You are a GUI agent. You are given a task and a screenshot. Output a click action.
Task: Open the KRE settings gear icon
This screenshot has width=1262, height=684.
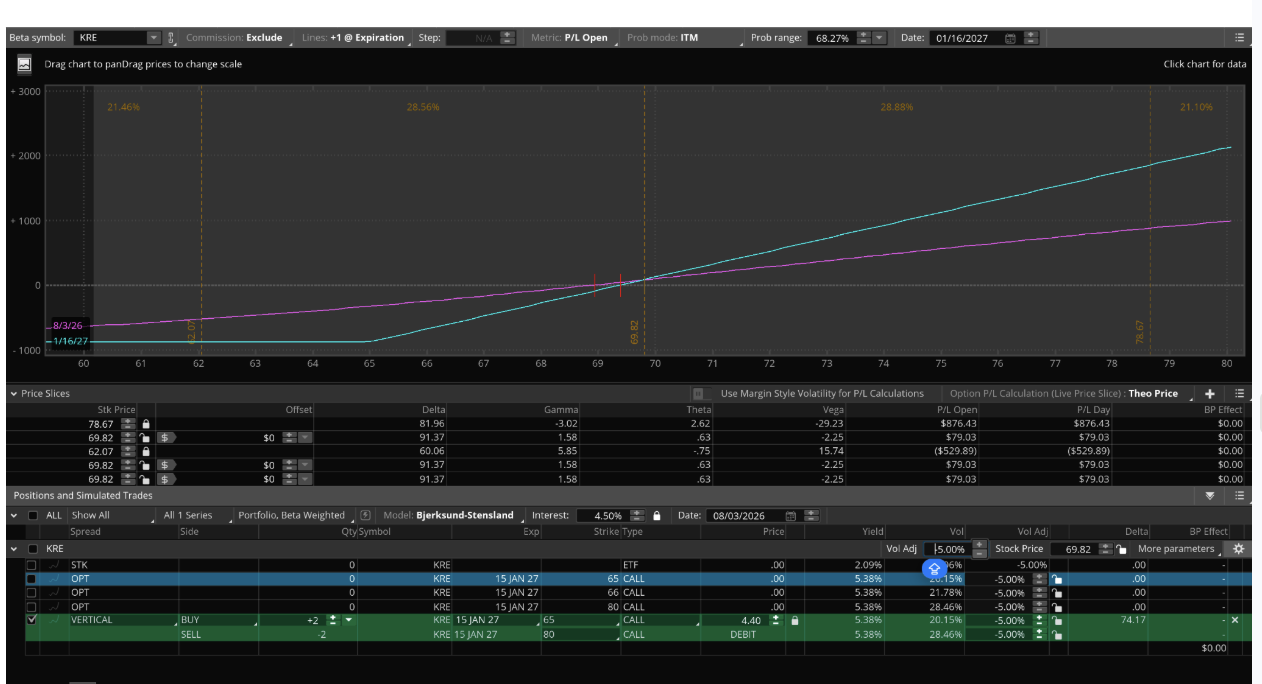[1239, 549]
